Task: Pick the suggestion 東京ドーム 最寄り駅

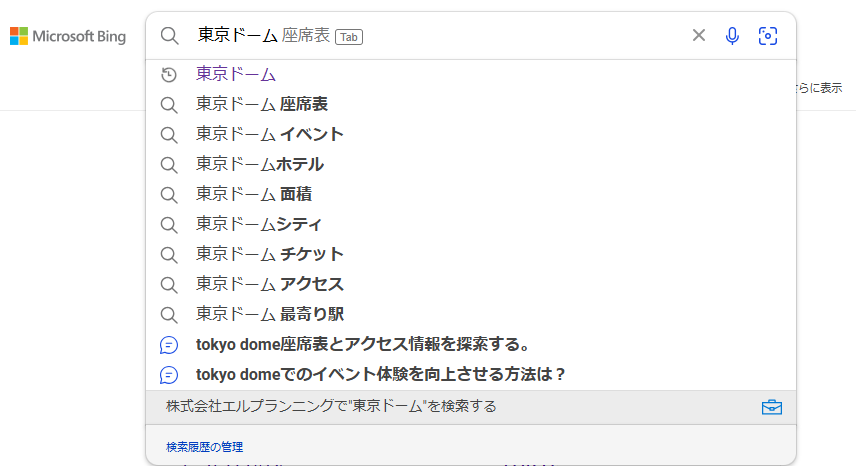Action: pyautogui.click(x=471, y=314)
